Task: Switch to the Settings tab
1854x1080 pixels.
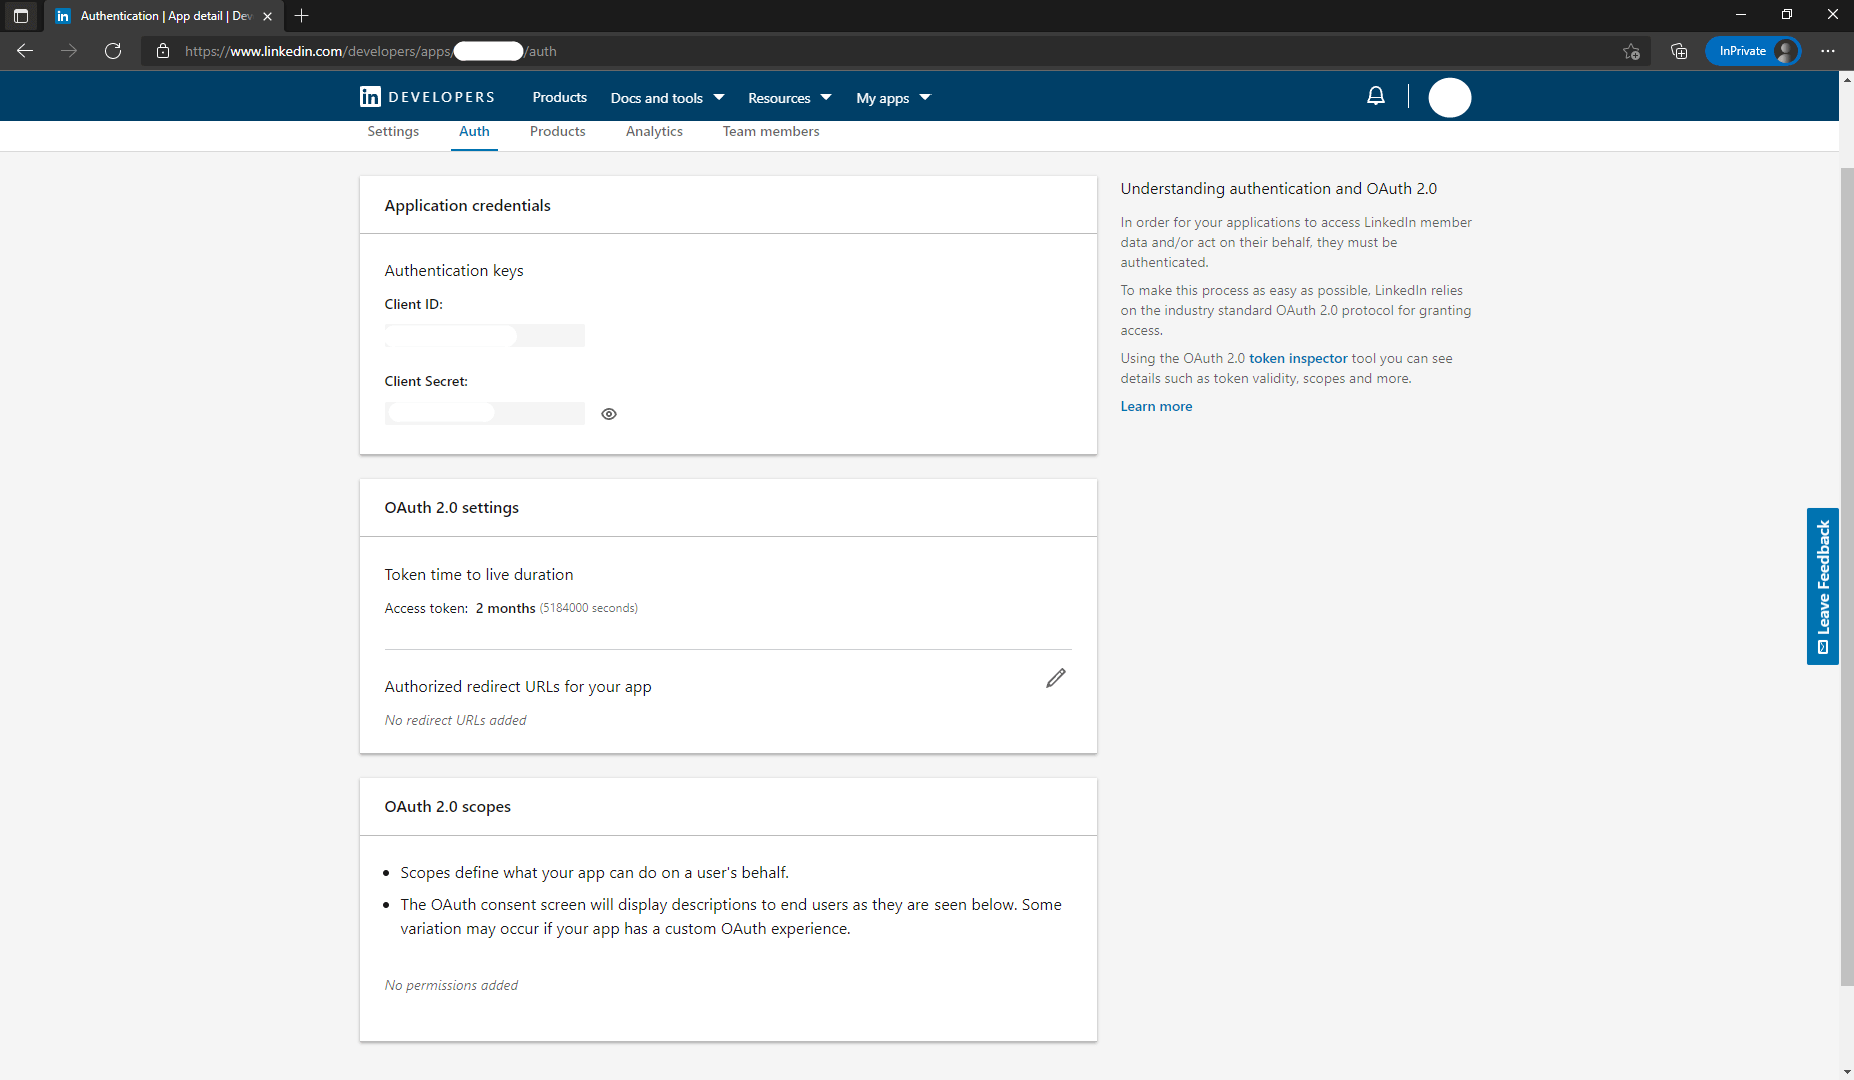Action: point(393,131)
